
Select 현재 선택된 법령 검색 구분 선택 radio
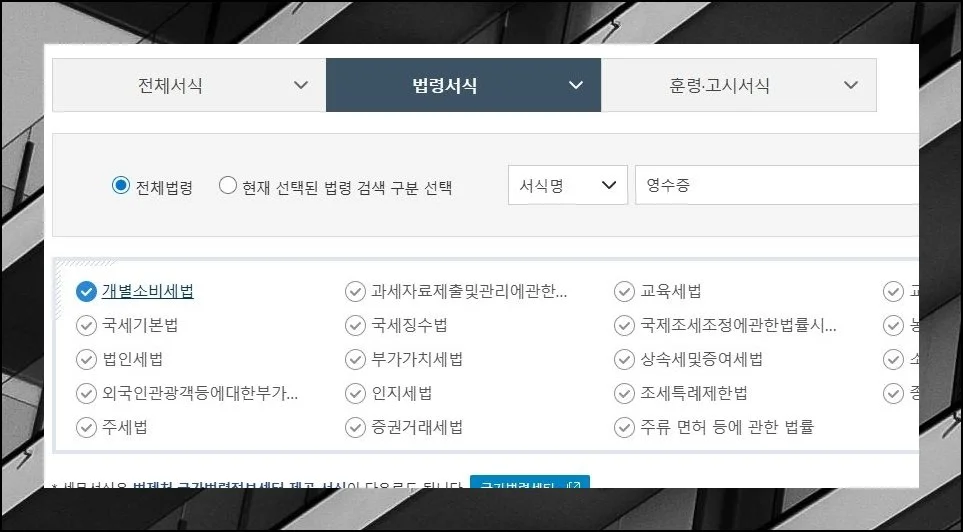(x=228, y=185)
